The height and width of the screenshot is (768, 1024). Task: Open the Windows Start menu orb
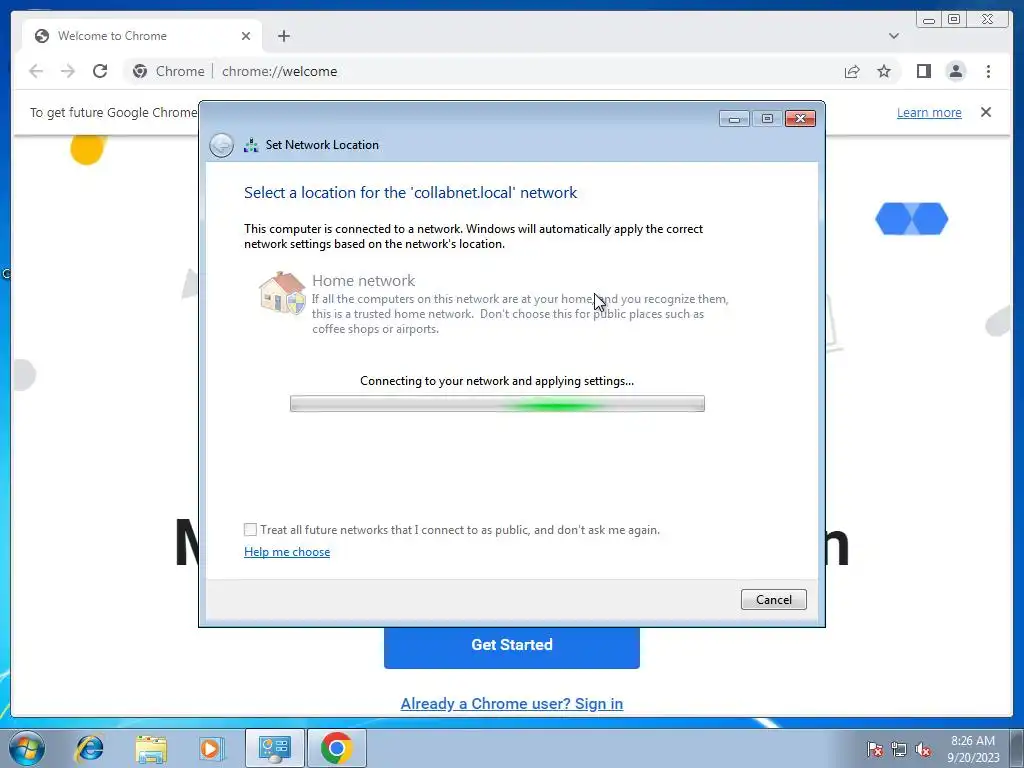(x=27, y=748)
